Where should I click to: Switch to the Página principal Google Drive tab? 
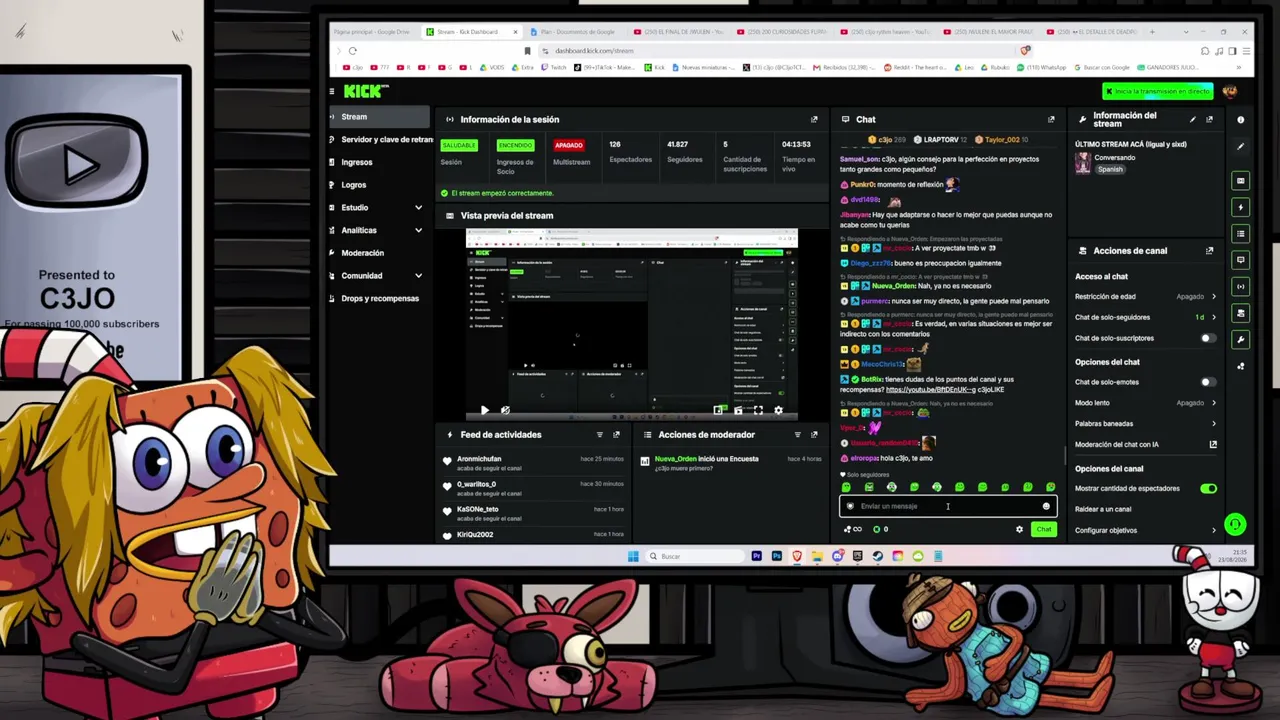point(372,32)
